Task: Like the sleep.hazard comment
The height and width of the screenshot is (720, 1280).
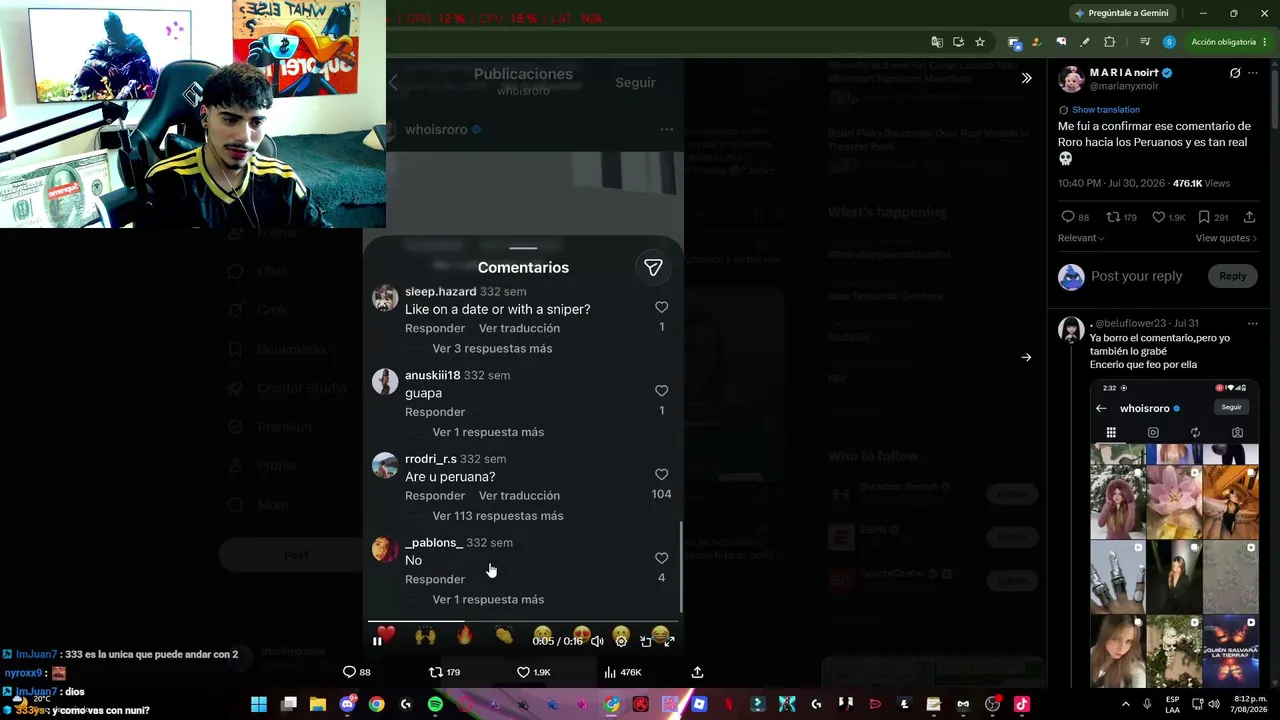Action: tap(661, 308)
